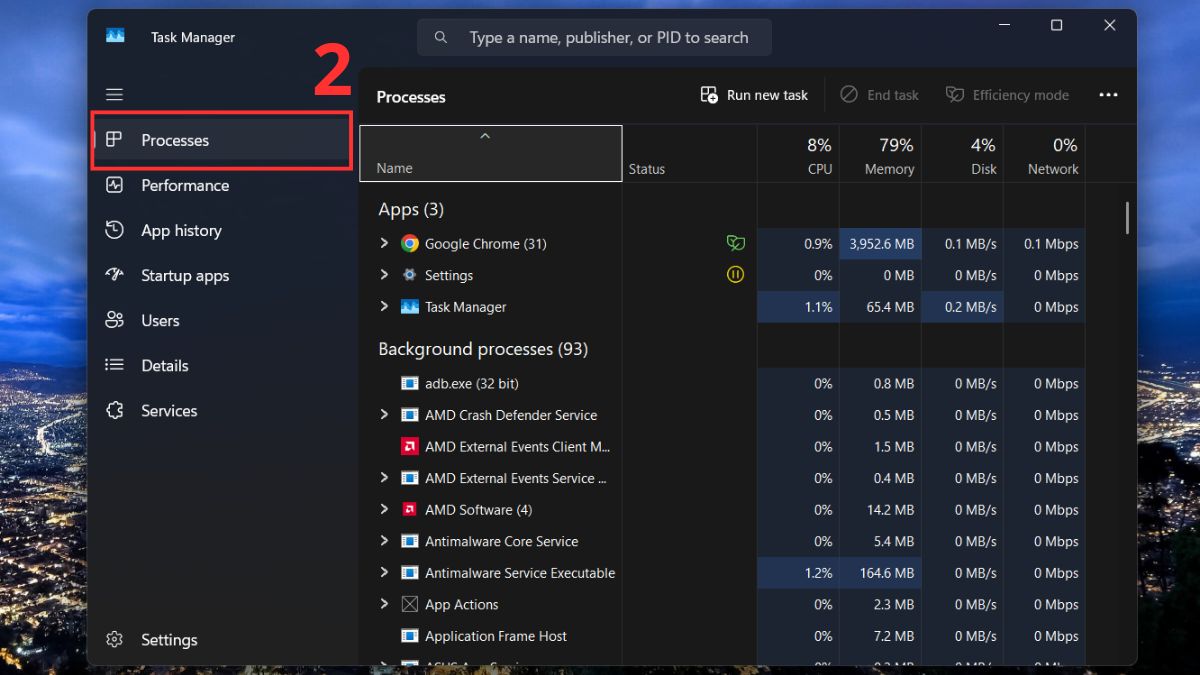The image size is (1200, 675).
Task: Click the Settings gear icon in sidebar
Action: point(114,639)
